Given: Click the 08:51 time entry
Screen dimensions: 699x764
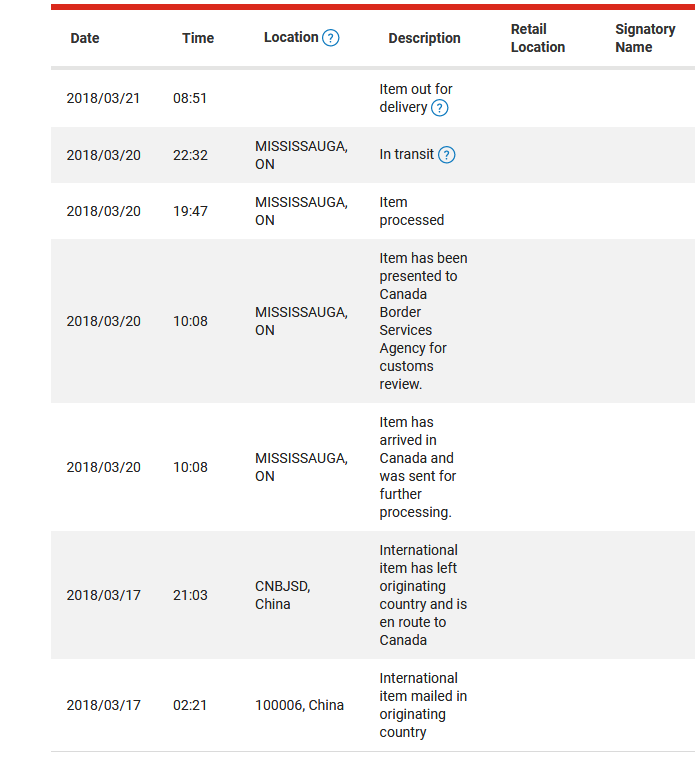Looking at the screenshot, I should [190, 98].
